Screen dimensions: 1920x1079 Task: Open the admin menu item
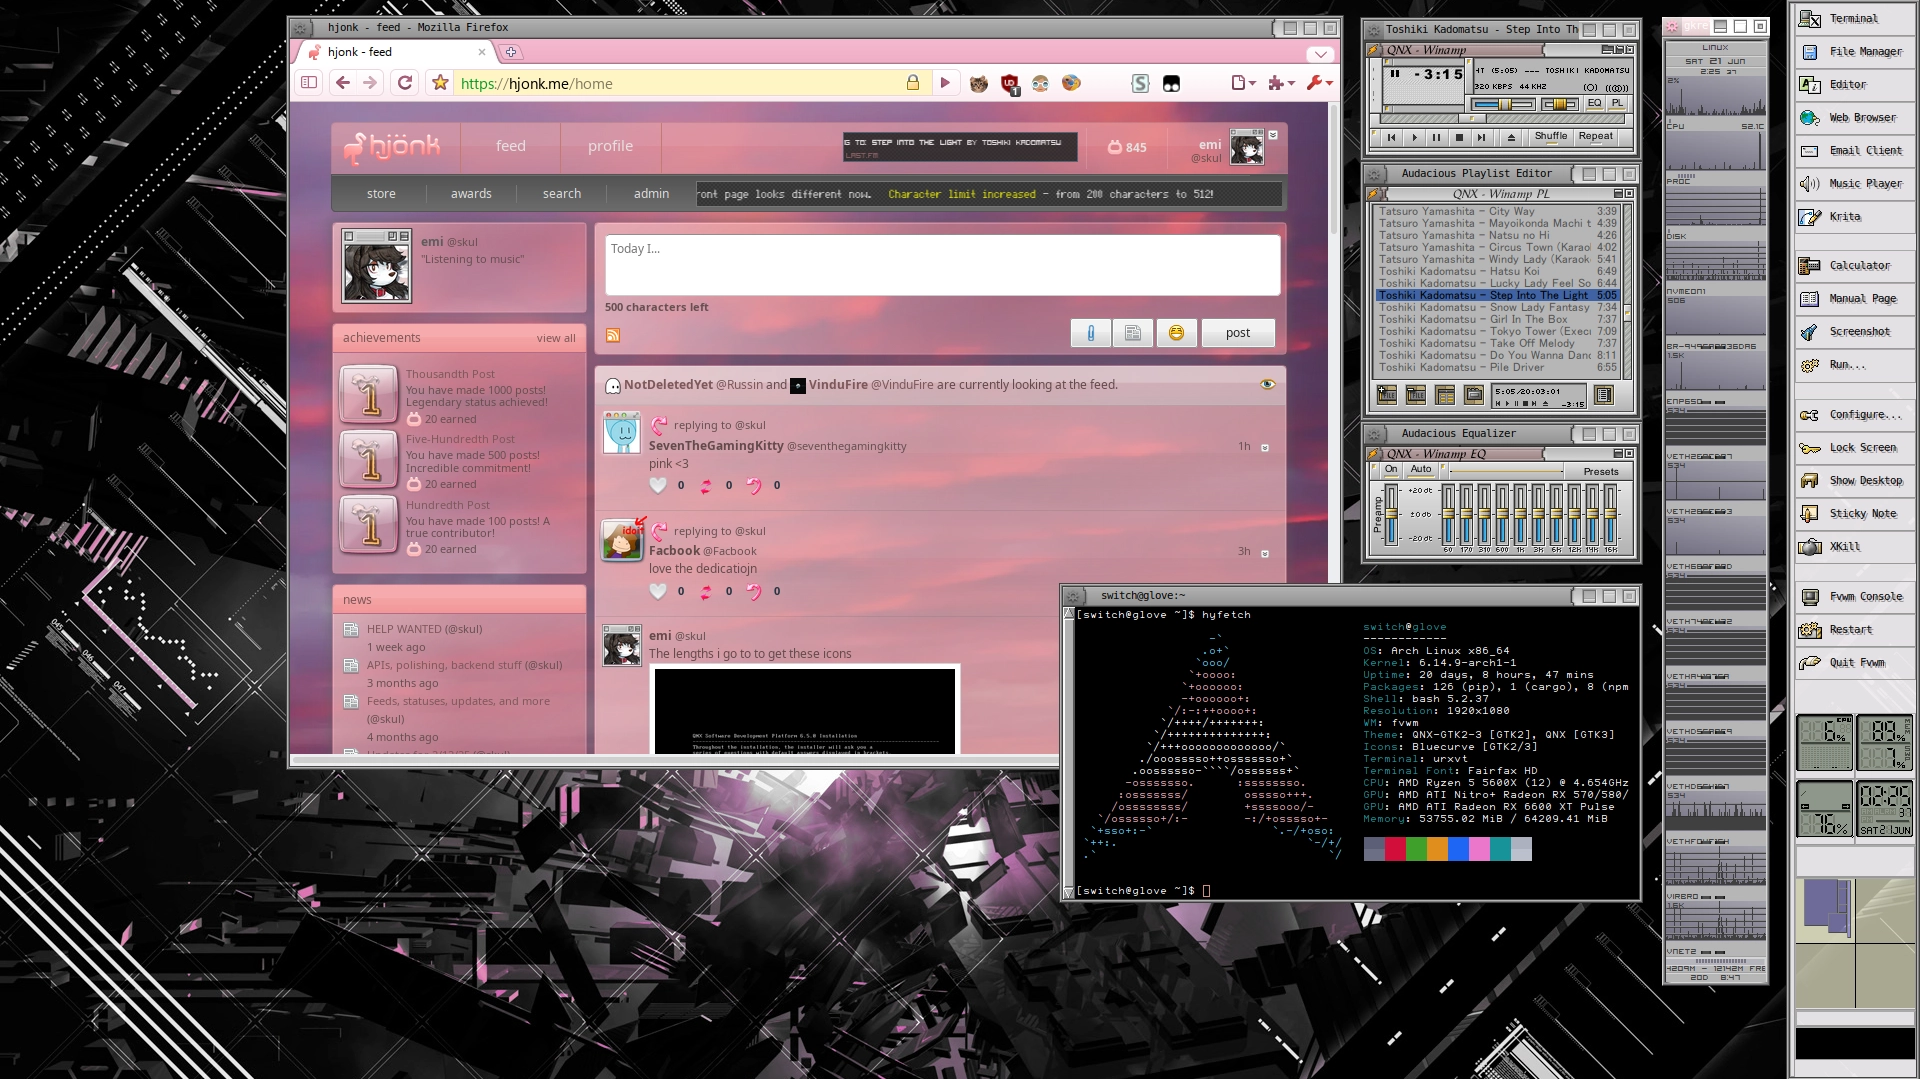pyautogui.click(x=651, y=194)
